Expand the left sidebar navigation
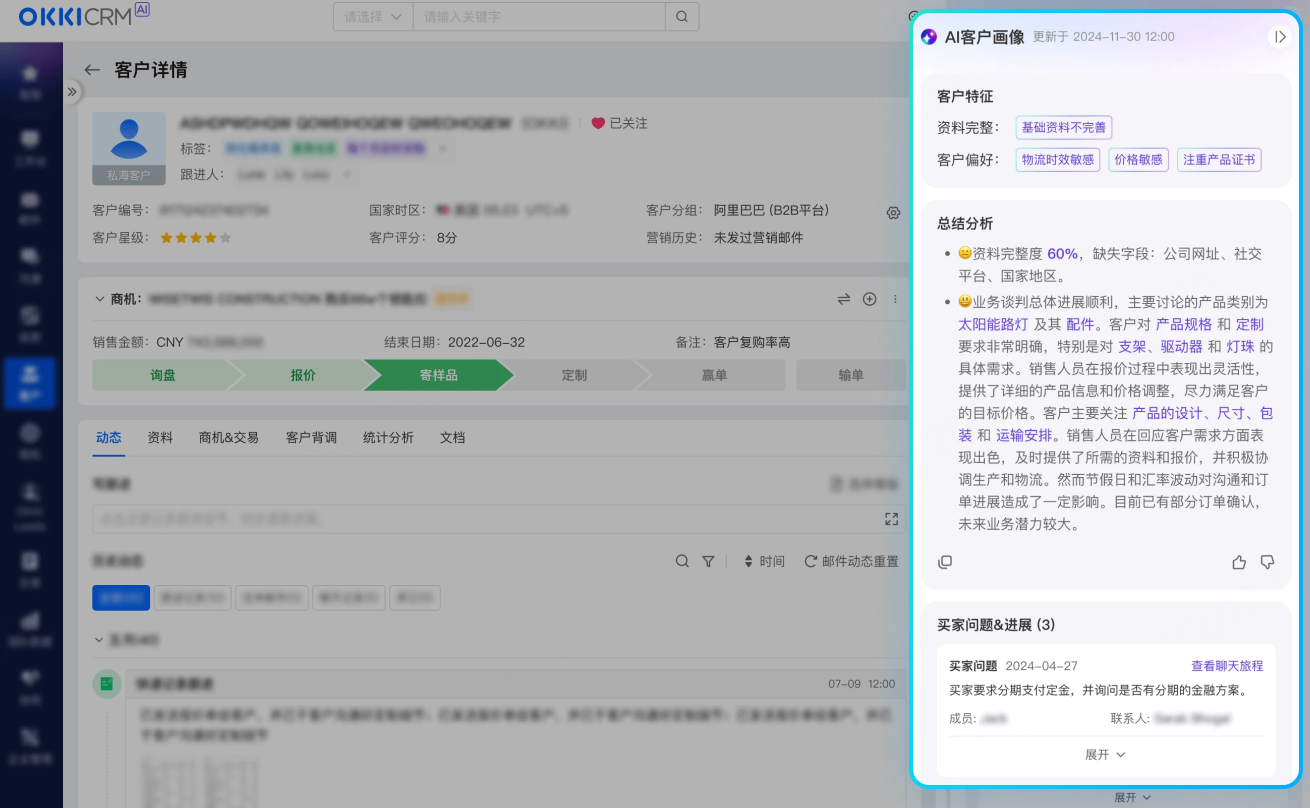 click(72, 92)
